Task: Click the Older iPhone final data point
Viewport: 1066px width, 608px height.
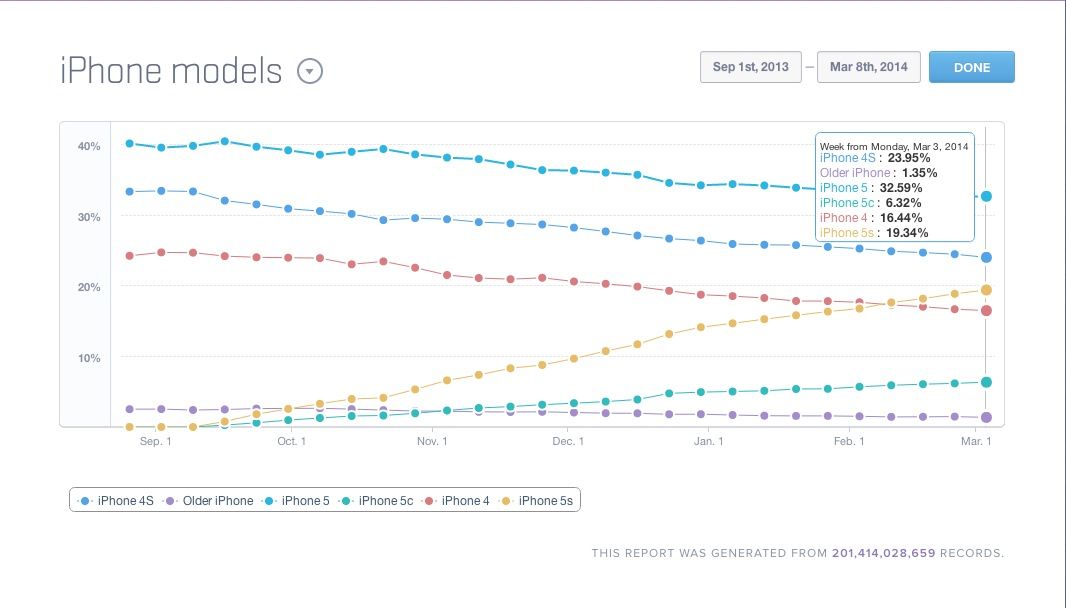Action: coord(986,417)
